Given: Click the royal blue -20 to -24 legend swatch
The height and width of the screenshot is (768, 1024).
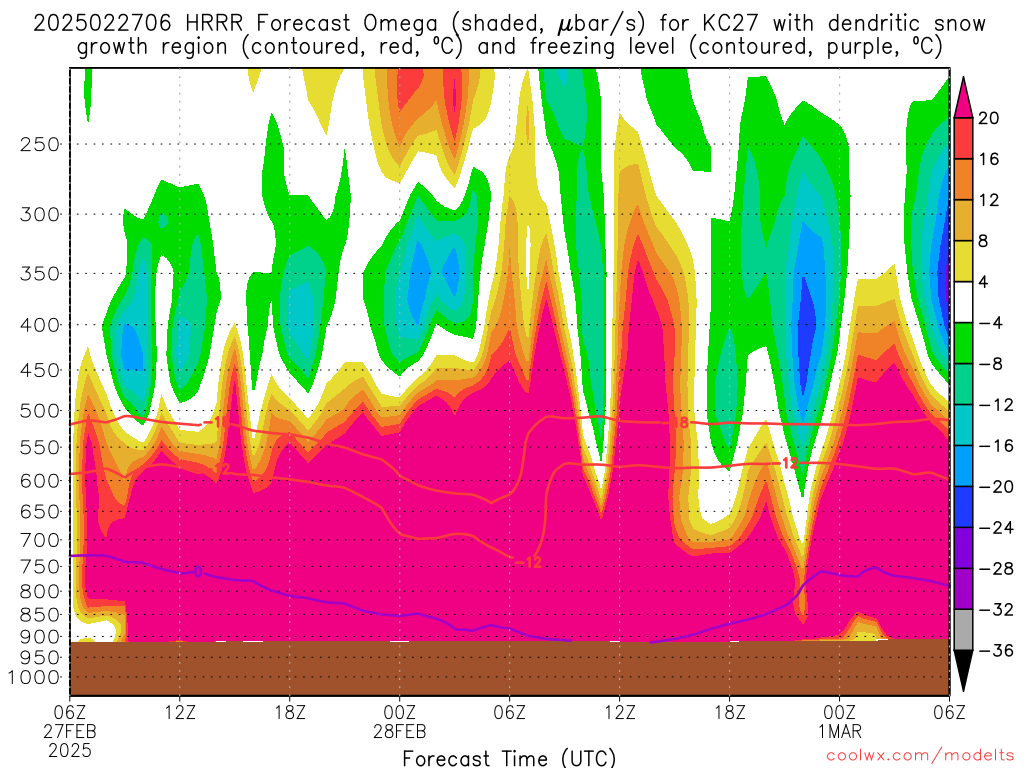Looking at the screenshot, I should 963,507.
